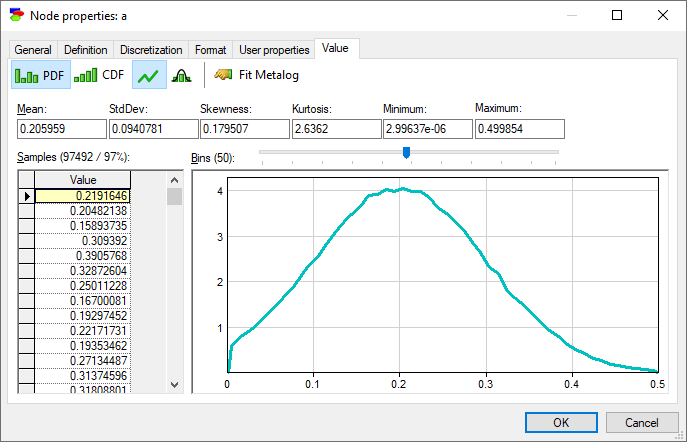This screenshot has height=442, width=687.
Task: Click Fit Metalog button
Action: pos(257,75)
